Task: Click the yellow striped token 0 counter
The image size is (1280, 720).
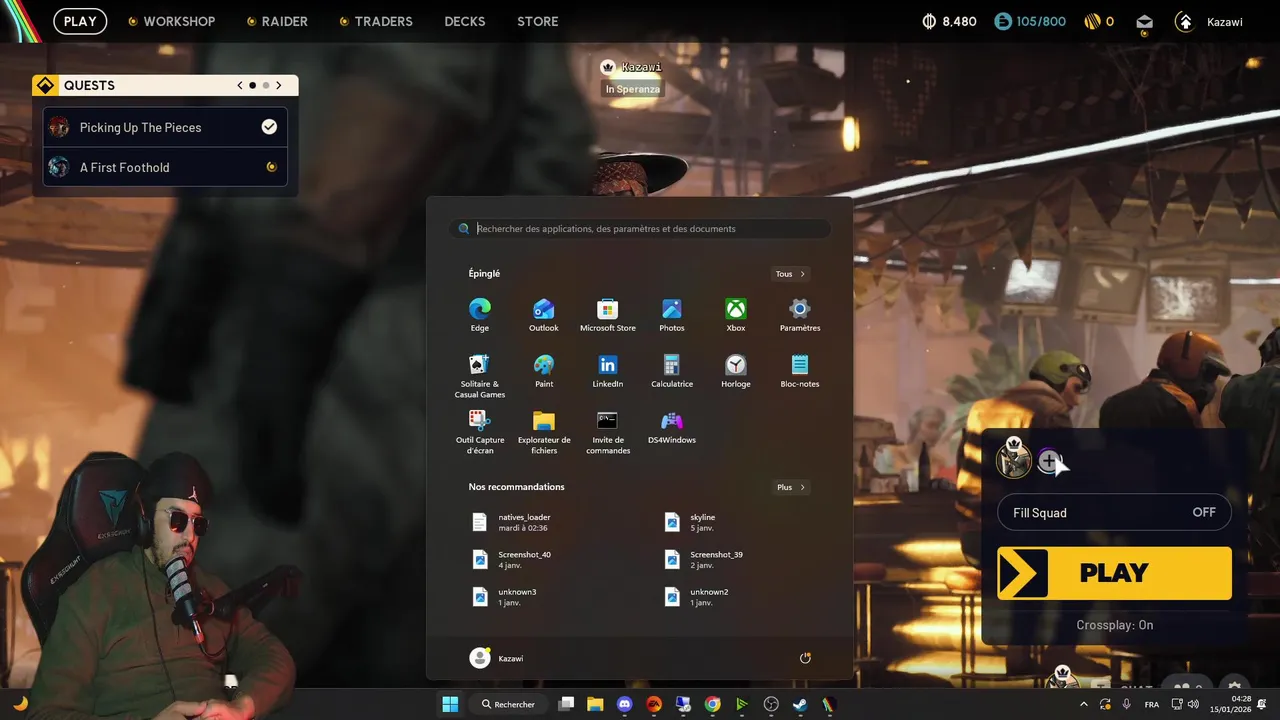Action: pyautogui.click(x=1099, y=21)
